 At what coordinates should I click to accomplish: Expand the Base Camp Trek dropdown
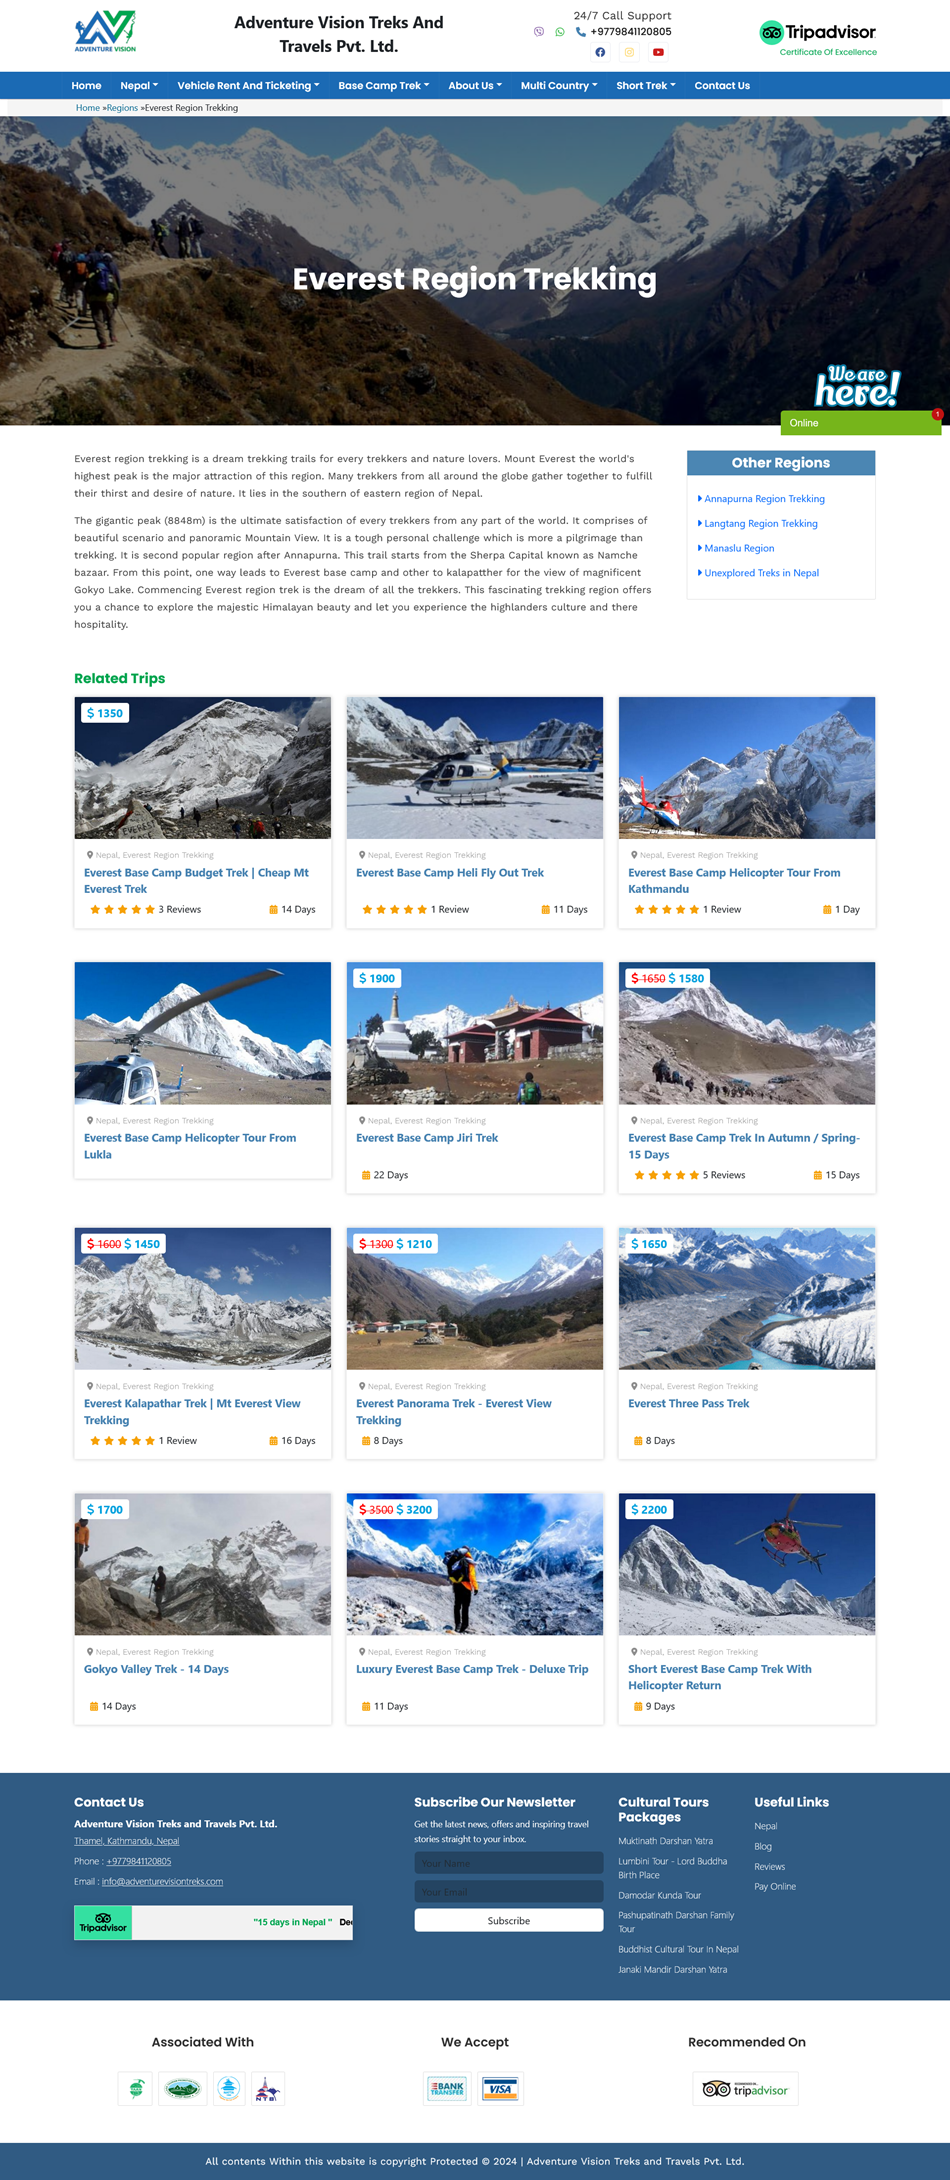(x=384, y=86)
